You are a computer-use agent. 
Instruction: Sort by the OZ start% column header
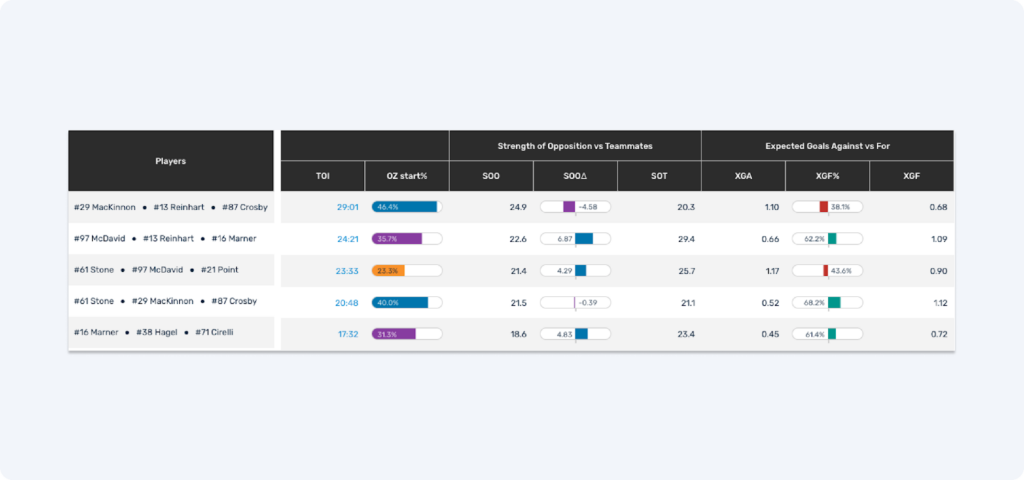[x=407, y=176]
